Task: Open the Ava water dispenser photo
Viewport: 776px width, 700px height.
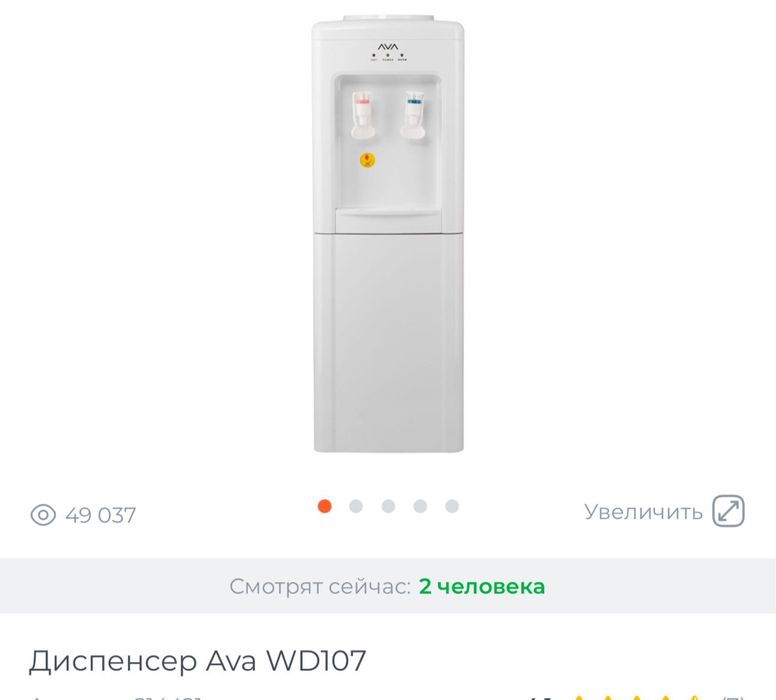Action: (x=388, y=234)
